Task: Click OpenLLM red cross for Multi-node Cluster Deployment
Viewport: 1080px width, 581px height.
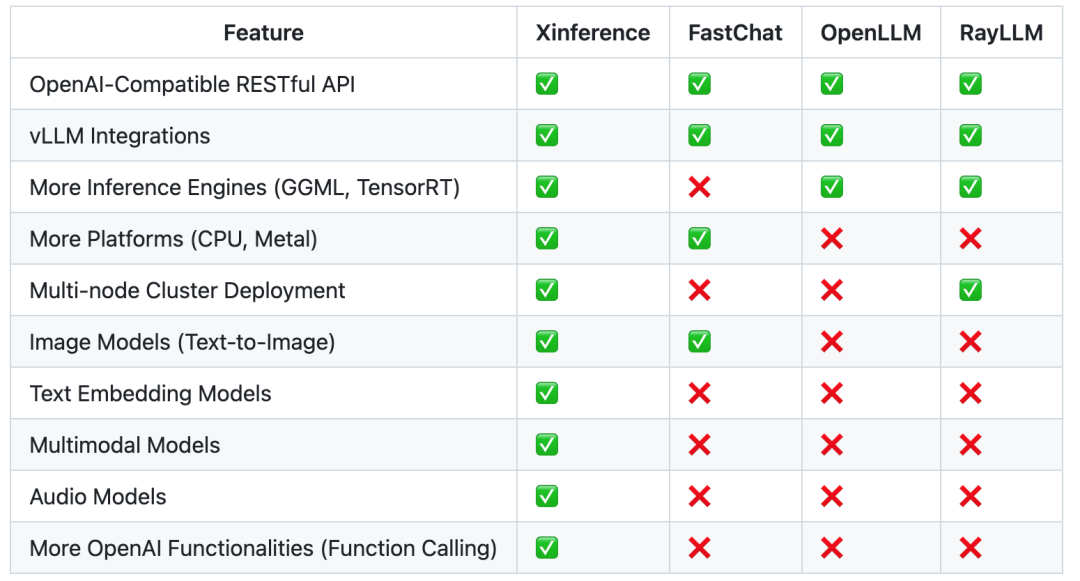Action: [x=831, y=290]
